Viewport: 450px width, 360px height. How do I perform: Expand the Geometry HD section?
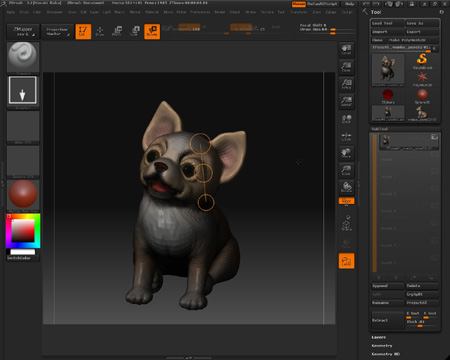[x=386, y=354]
